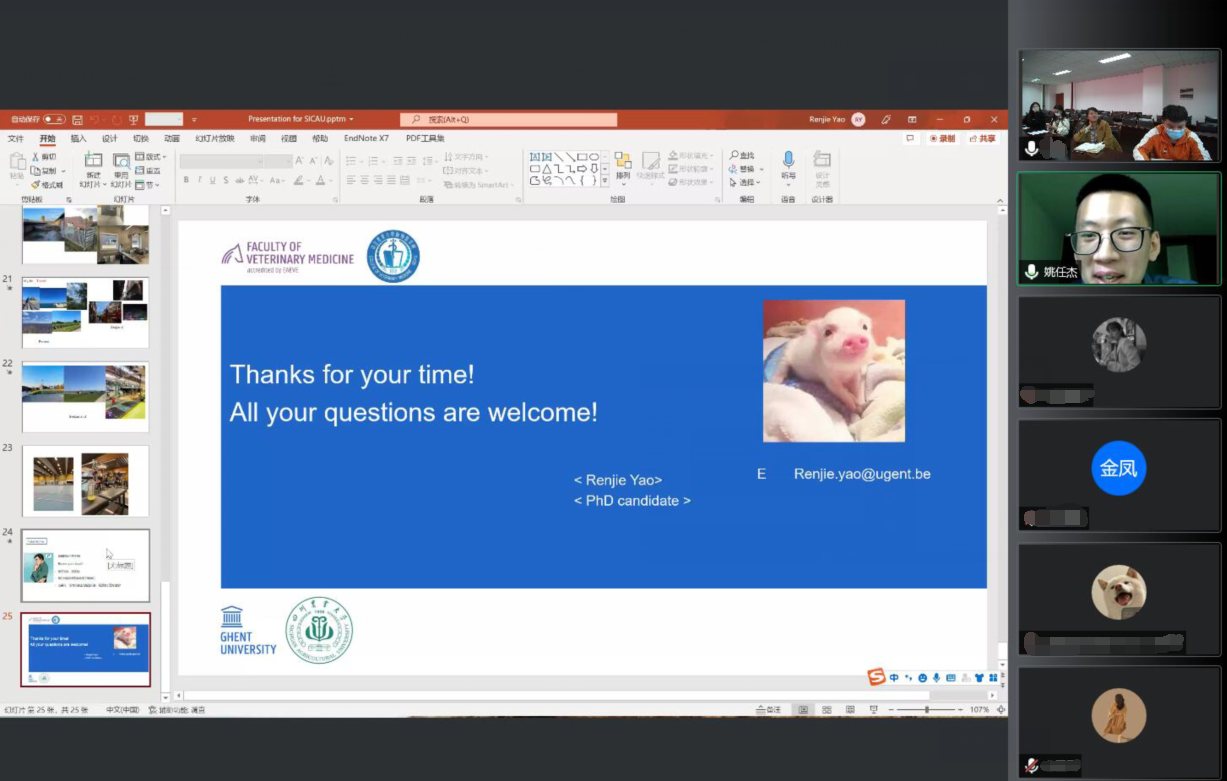Image resolution: width=1227 pixels, height=781 pixels.
Task: Adjust the zoom slider in status bar
Action: click(x=927, y=710)
